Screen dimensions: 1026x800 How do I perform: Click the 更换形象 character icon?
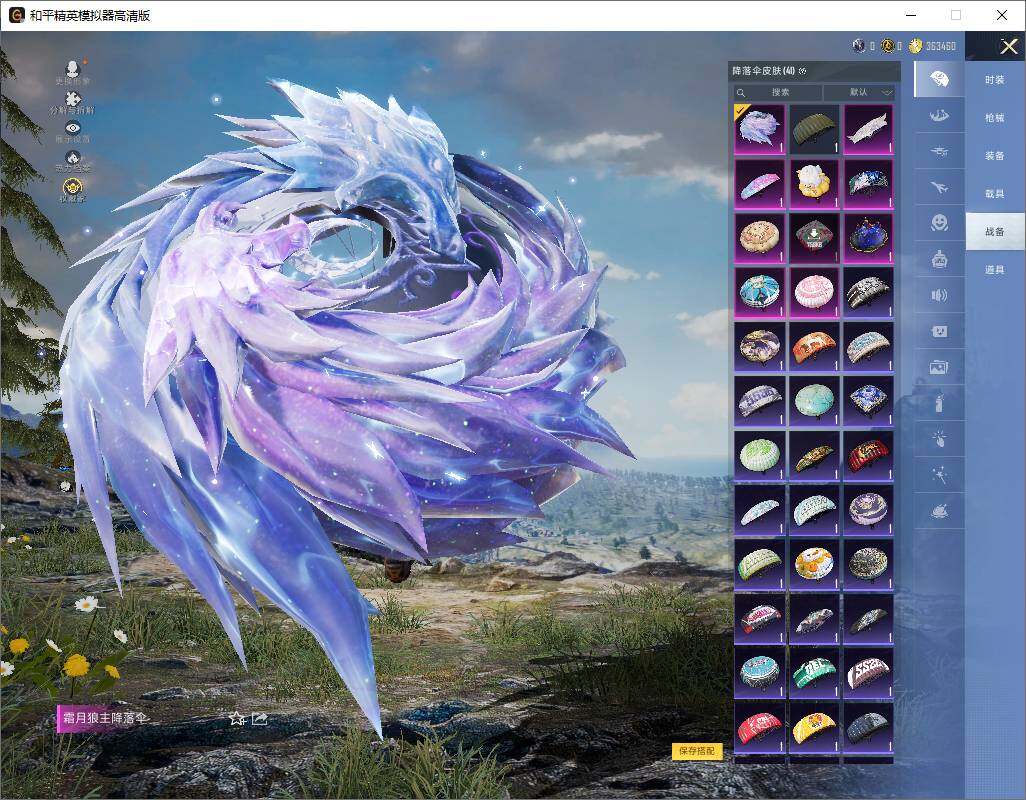(73, 68)
